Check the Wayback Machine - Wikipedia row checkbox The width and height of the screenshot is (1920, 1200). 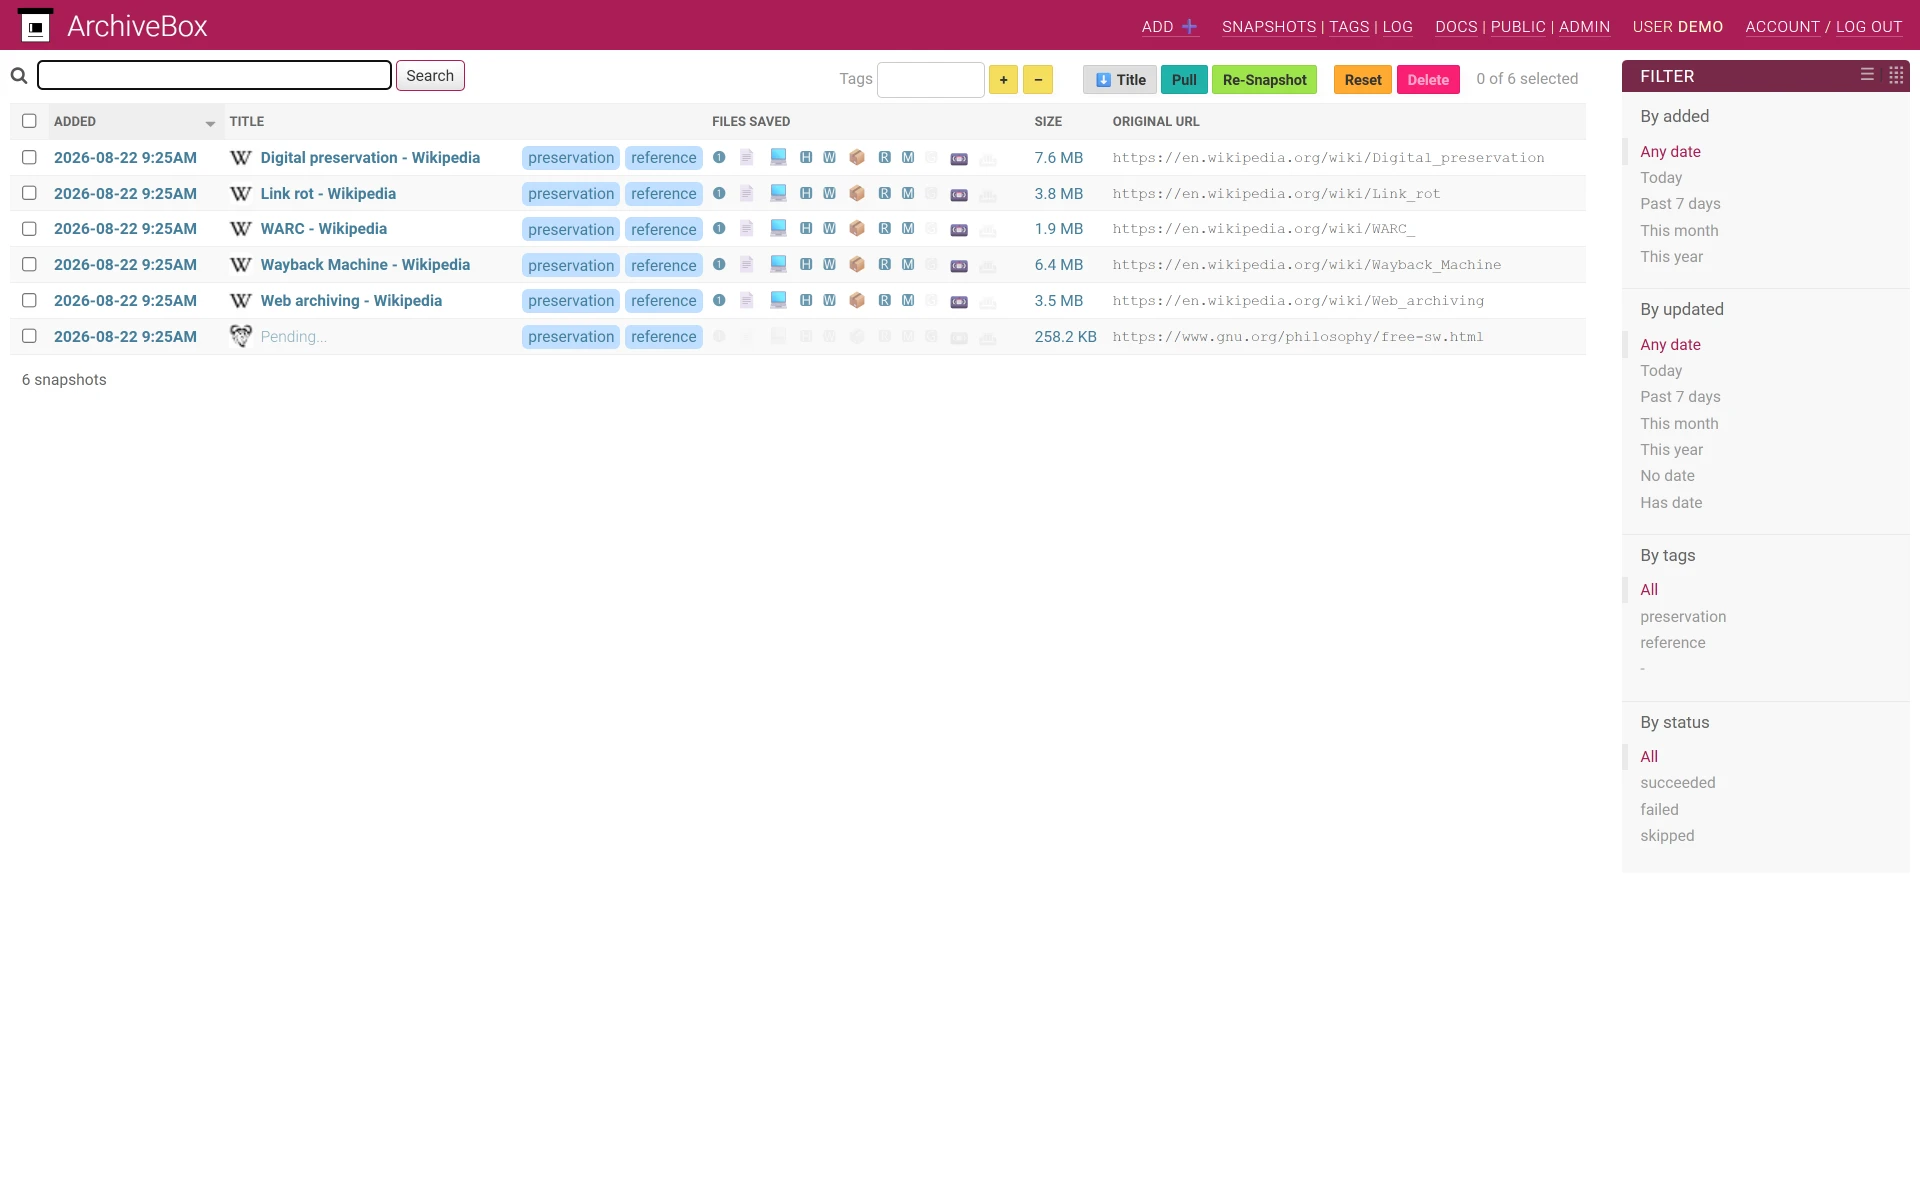point(29,265)
